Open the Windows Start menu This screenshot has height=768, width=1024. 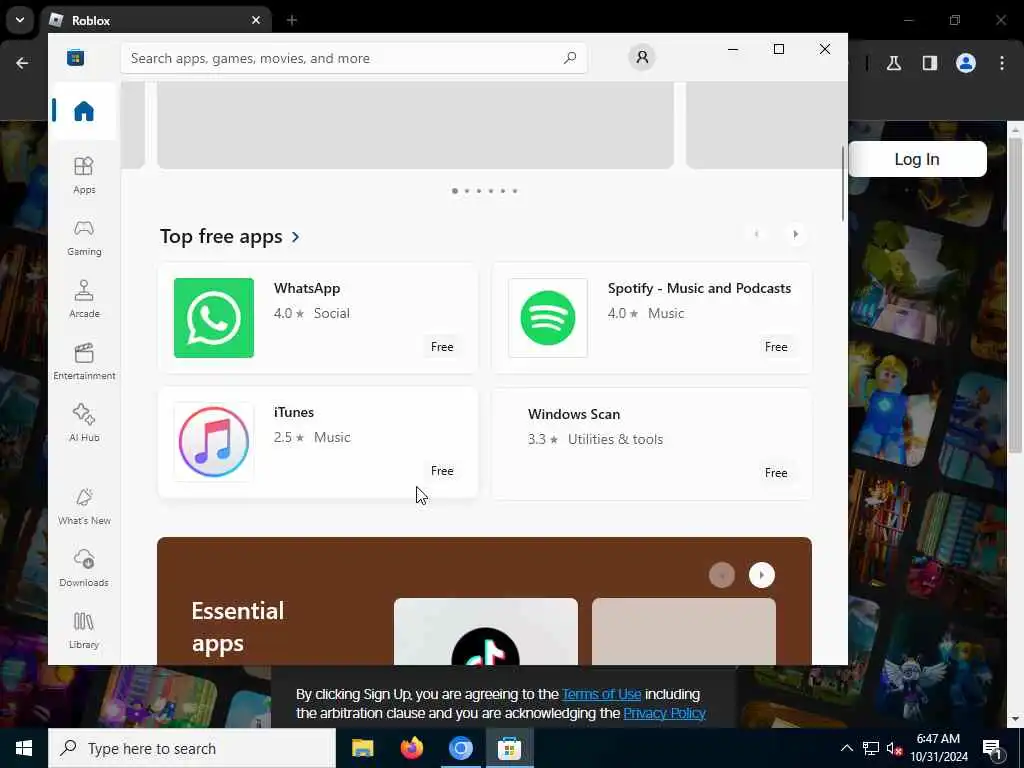(24, 748)
